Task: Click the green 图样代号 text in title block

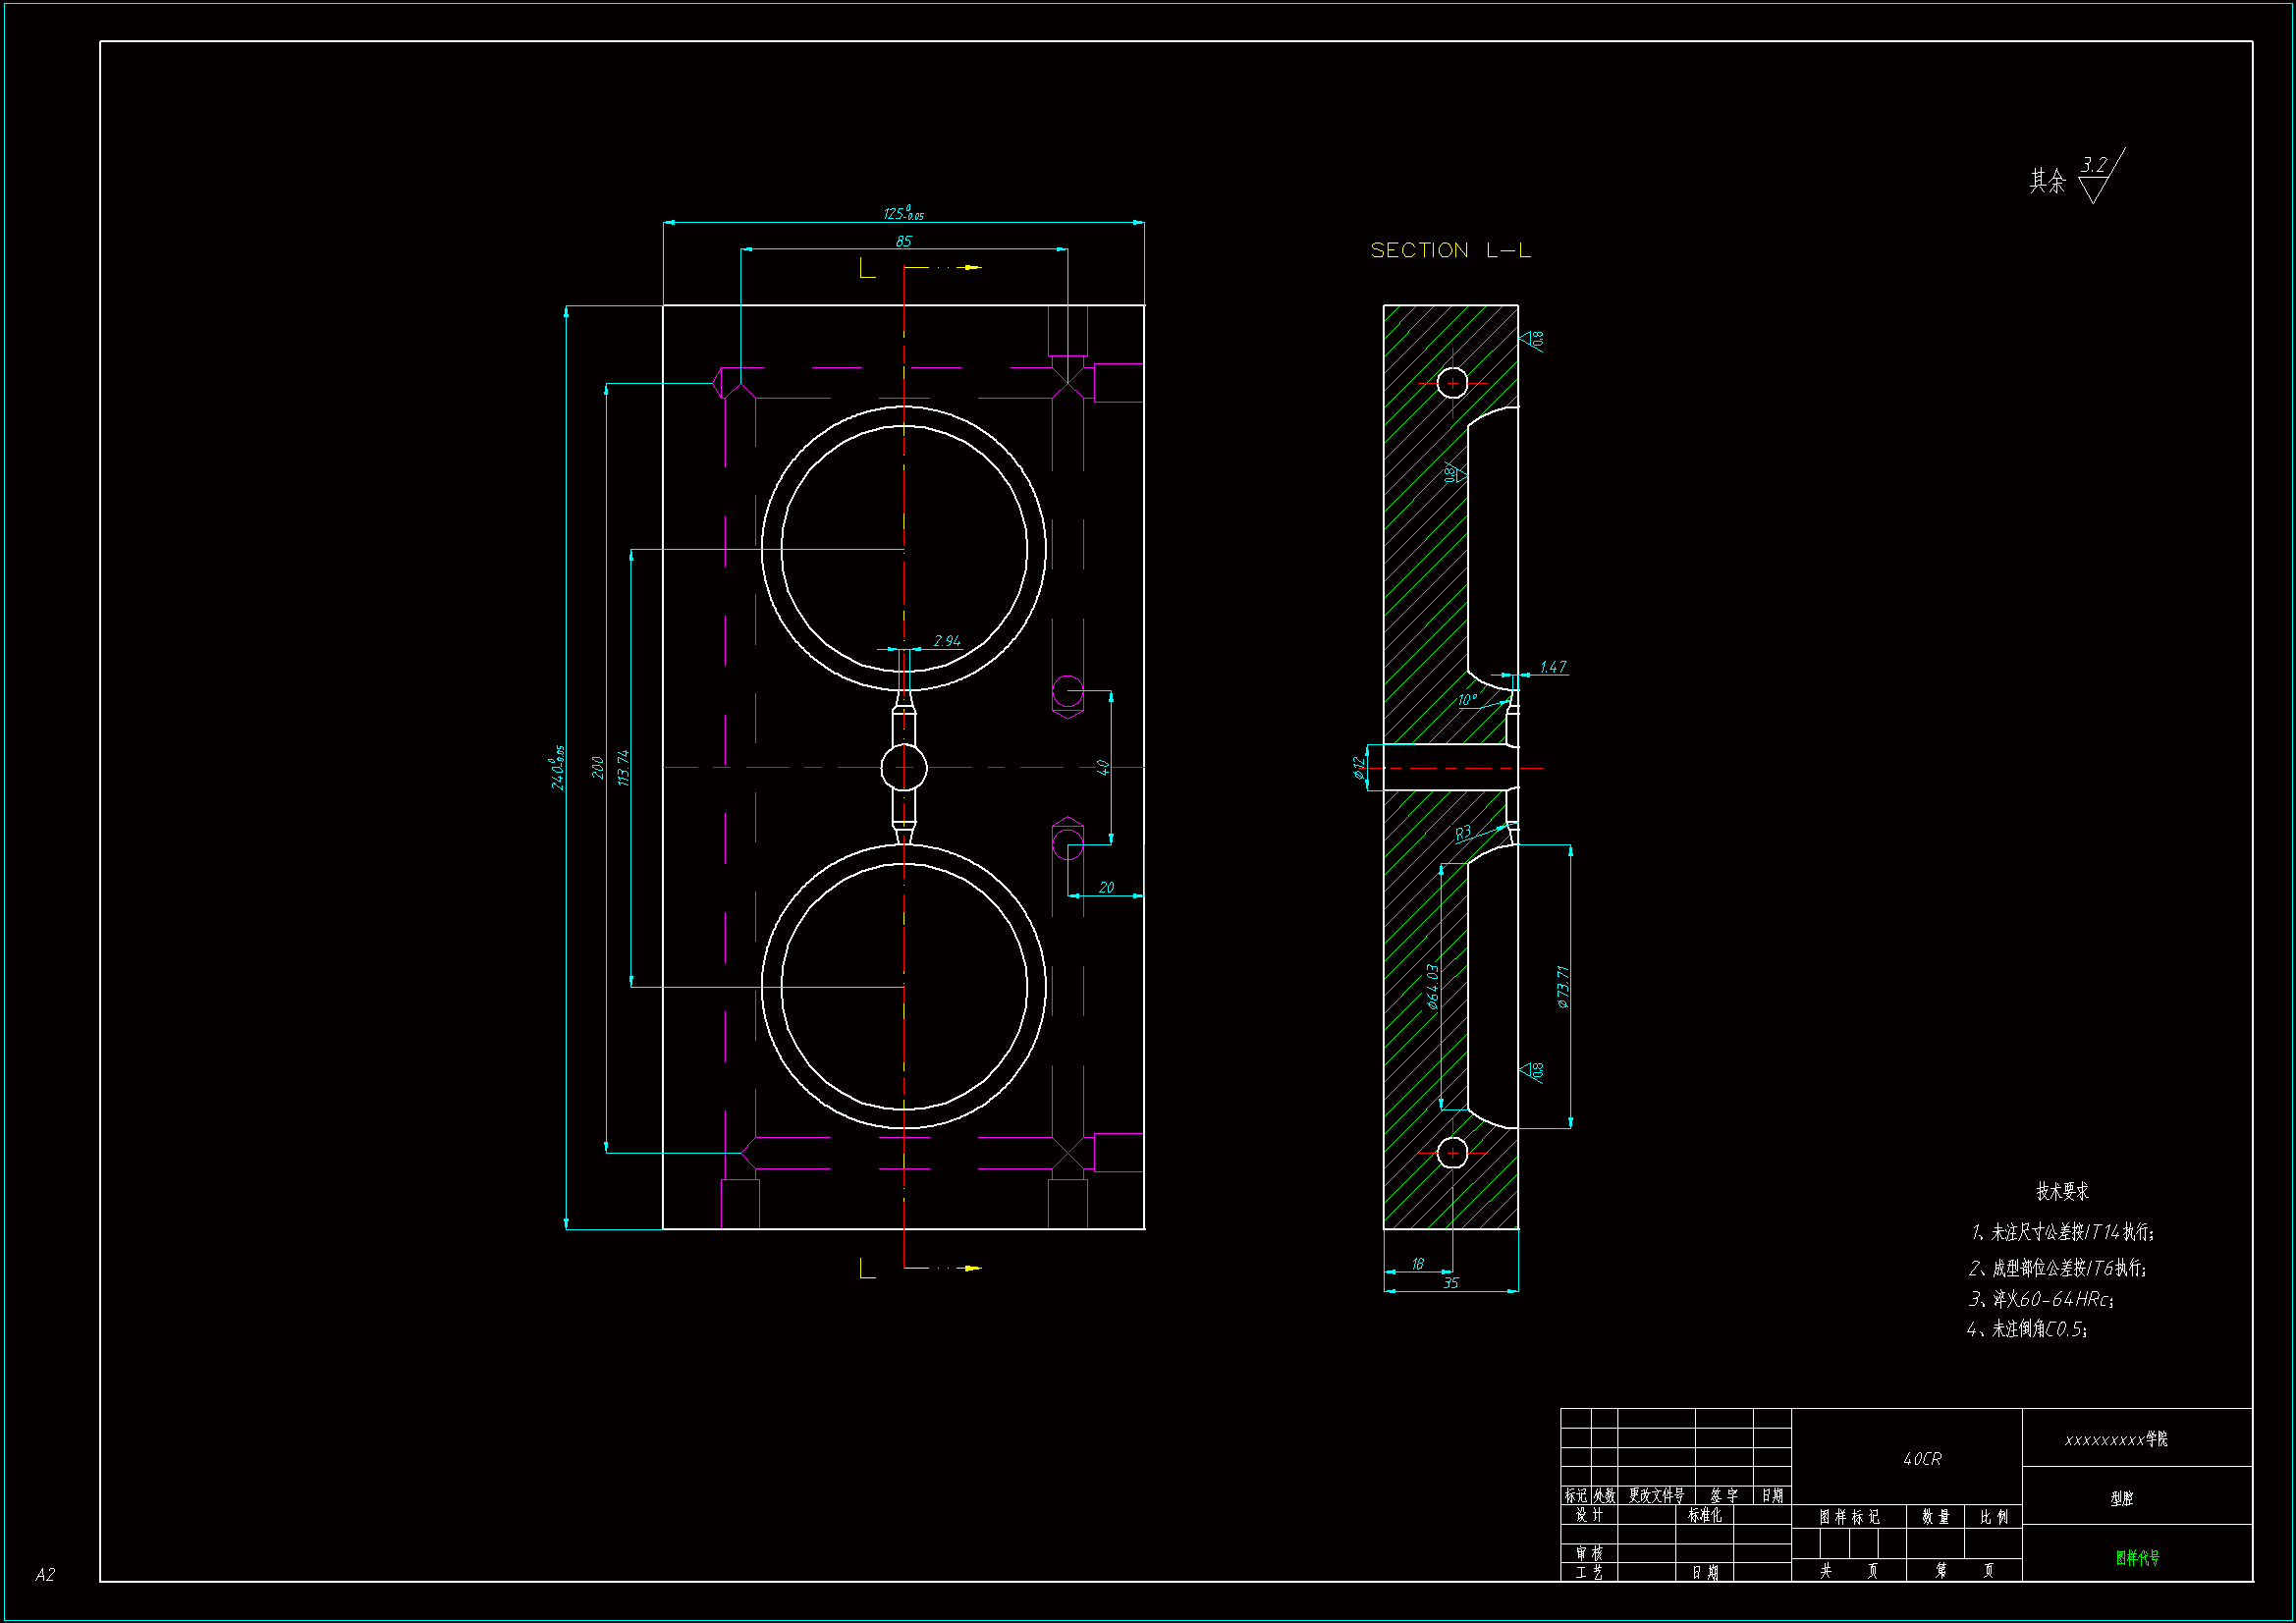Action: click(x=2137, y=1557)
